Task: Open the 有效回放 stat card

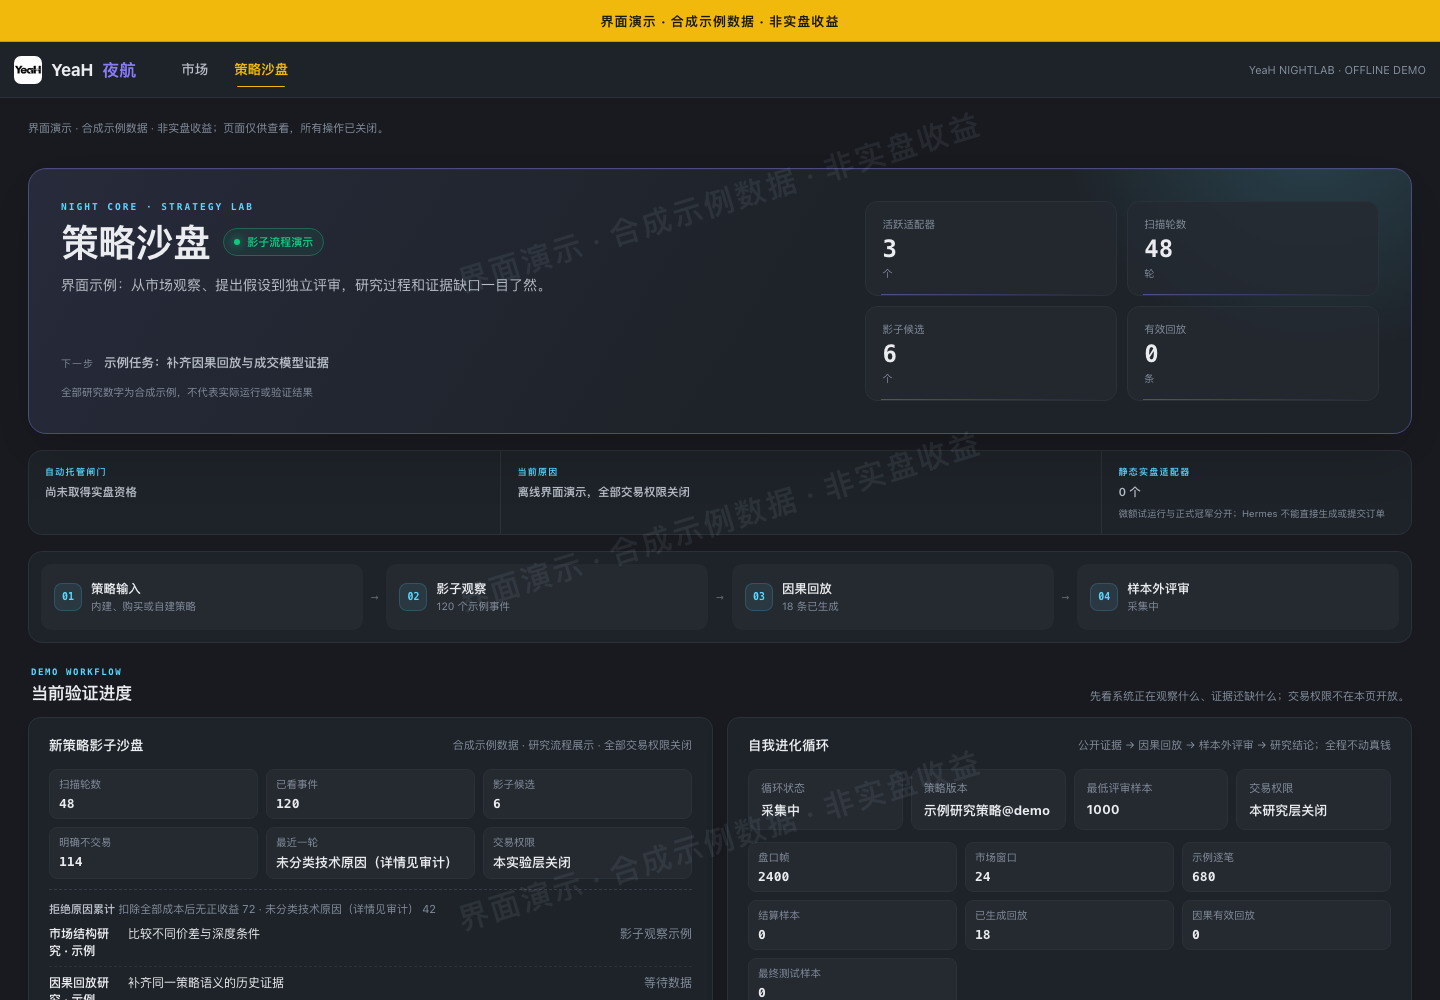Action: 1253,353
